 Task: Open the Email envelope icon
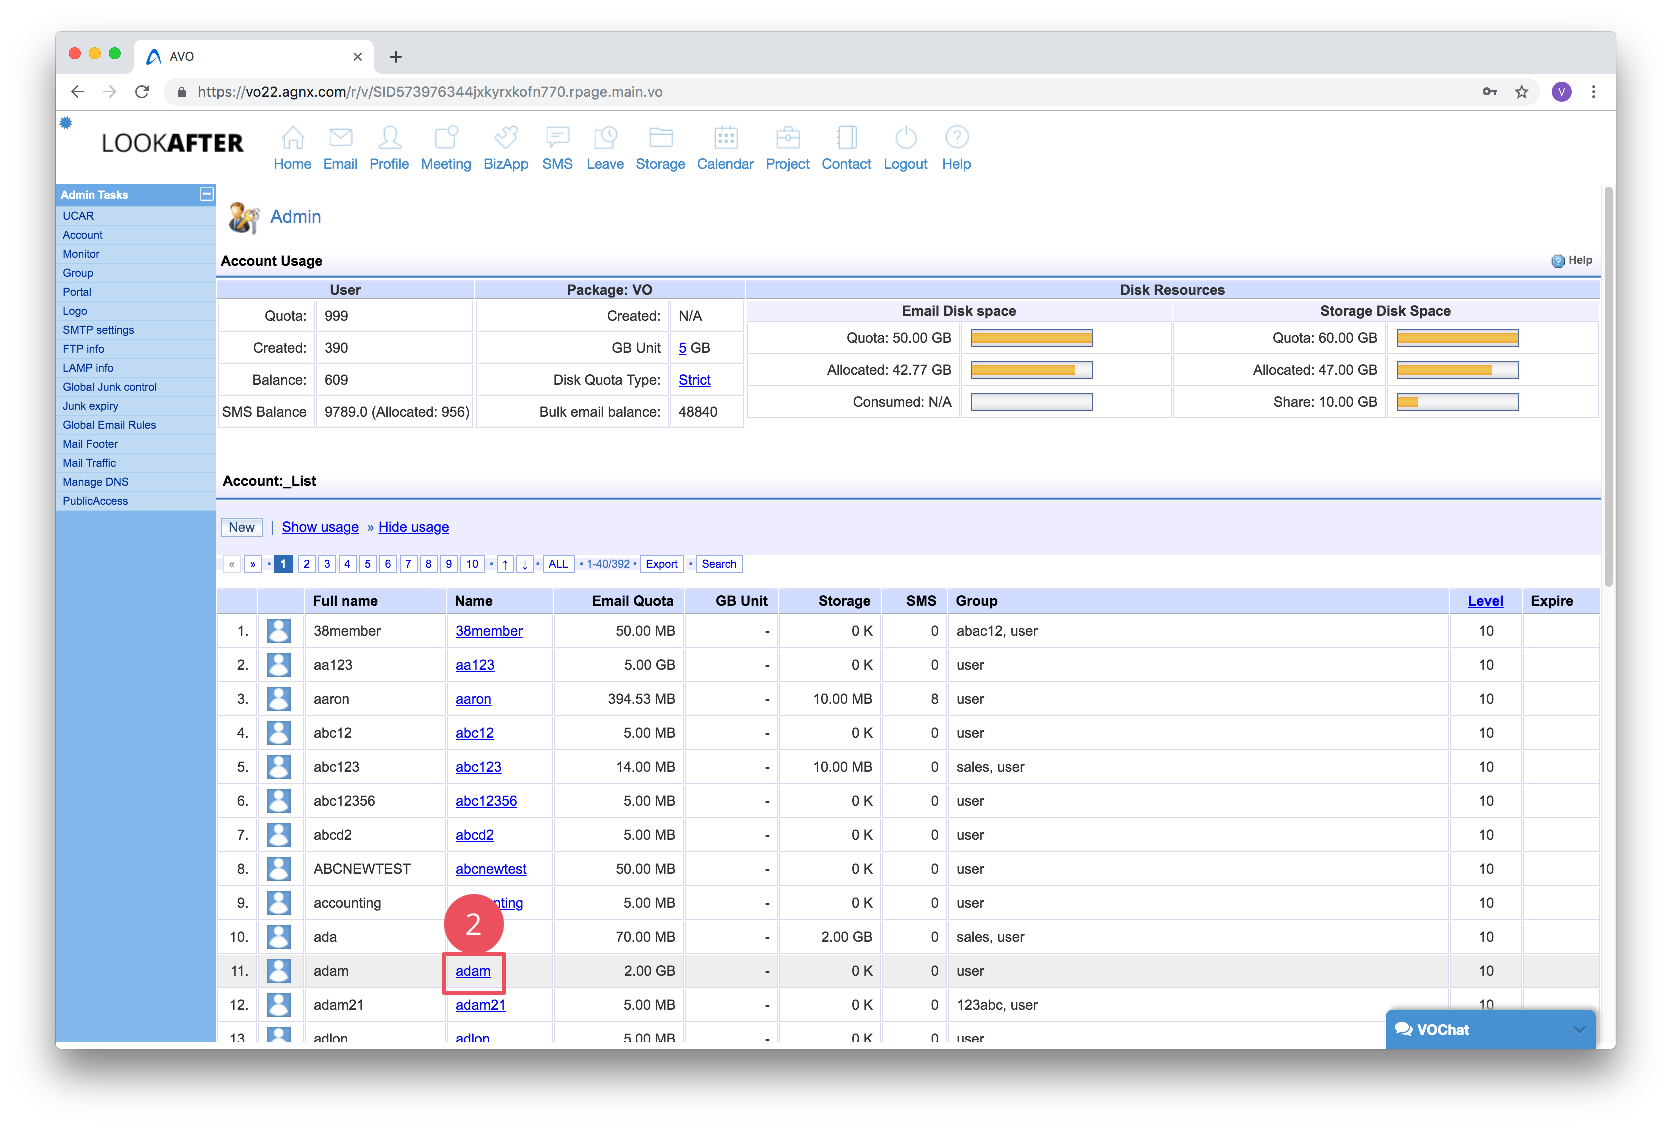pos(340,138)
